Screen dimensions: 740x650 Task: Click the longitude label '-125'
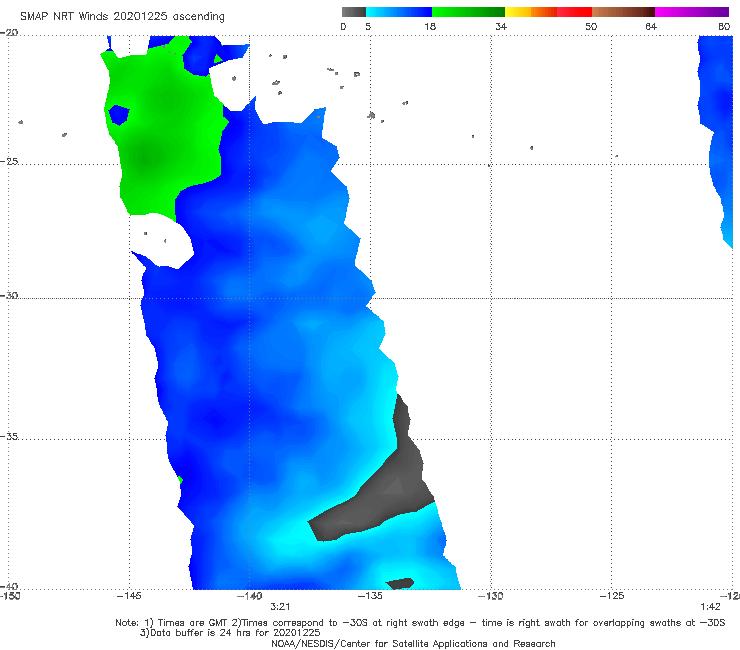tap(612, 596)
